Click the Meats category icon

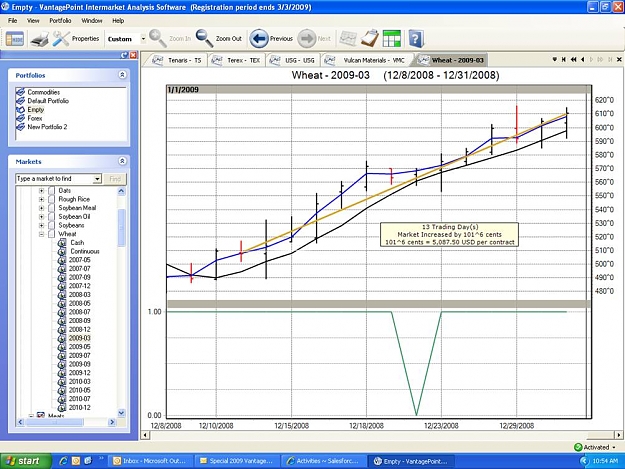point(41,415)
